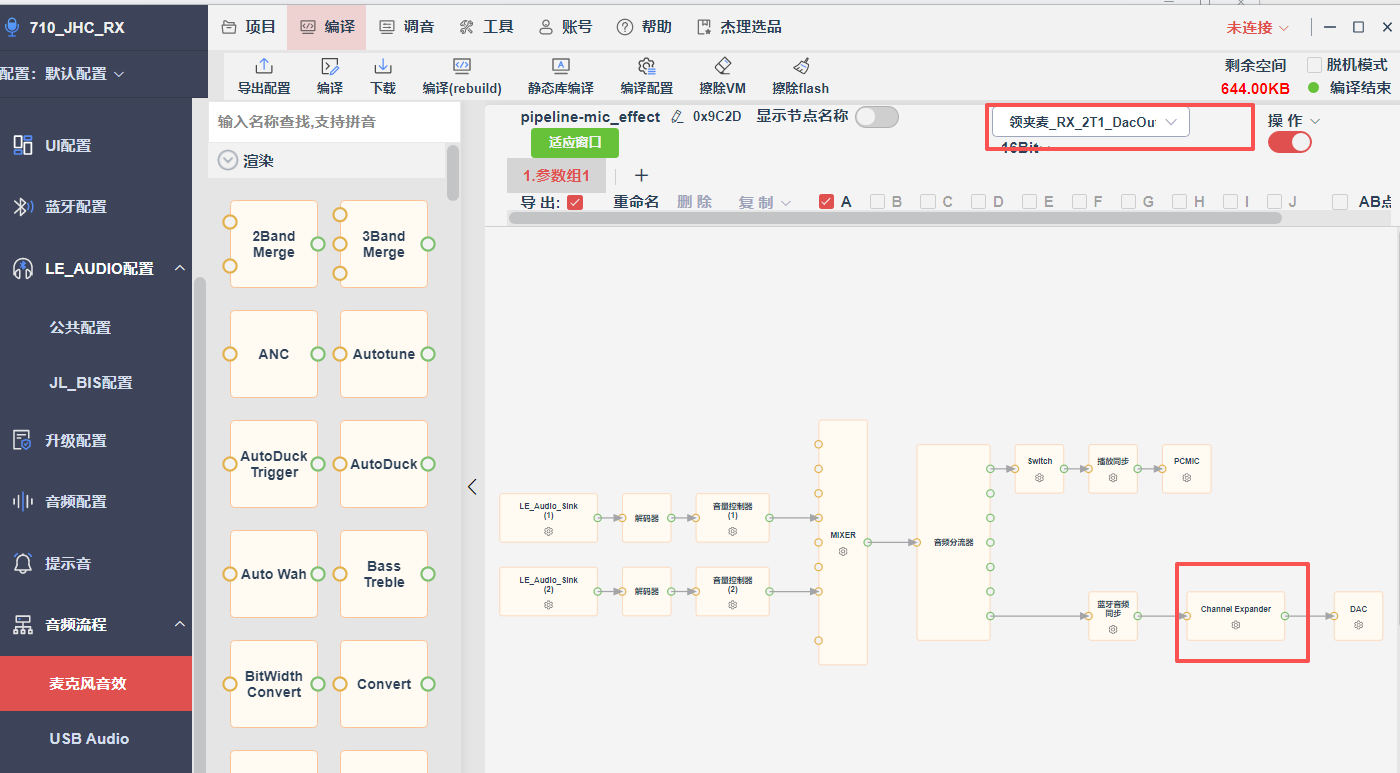Edit pipeline name with pencil icon
The height and width of the screenshot is (773, 1400).
(677, 117)
